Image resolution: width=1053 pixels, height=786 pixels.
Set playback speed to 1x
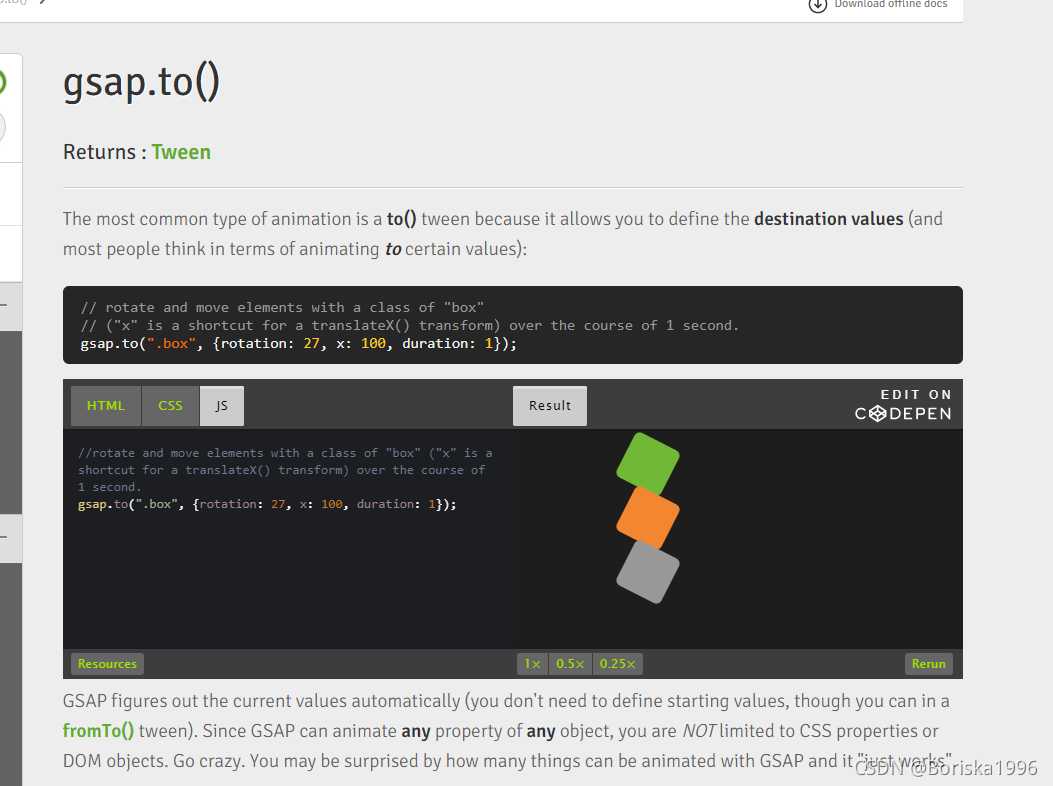[x=533, y=664]
